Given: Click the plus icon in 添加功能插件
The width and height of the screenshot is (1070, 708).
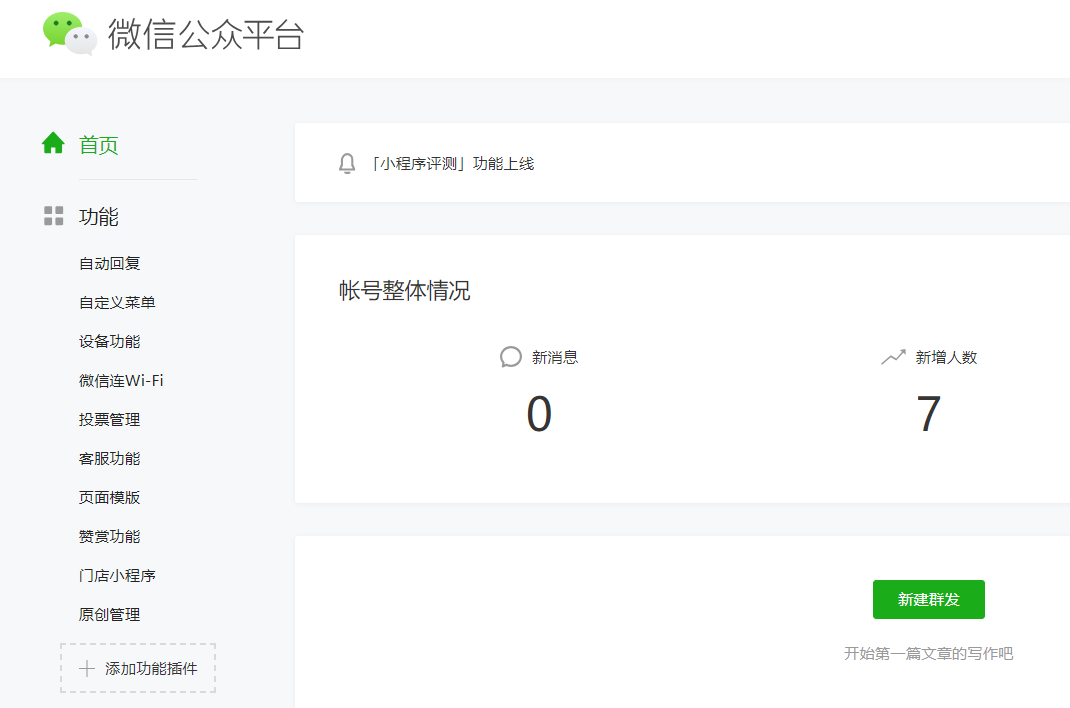Looking at the screenshot, I should pyautogui.click(x=87, y=668).
